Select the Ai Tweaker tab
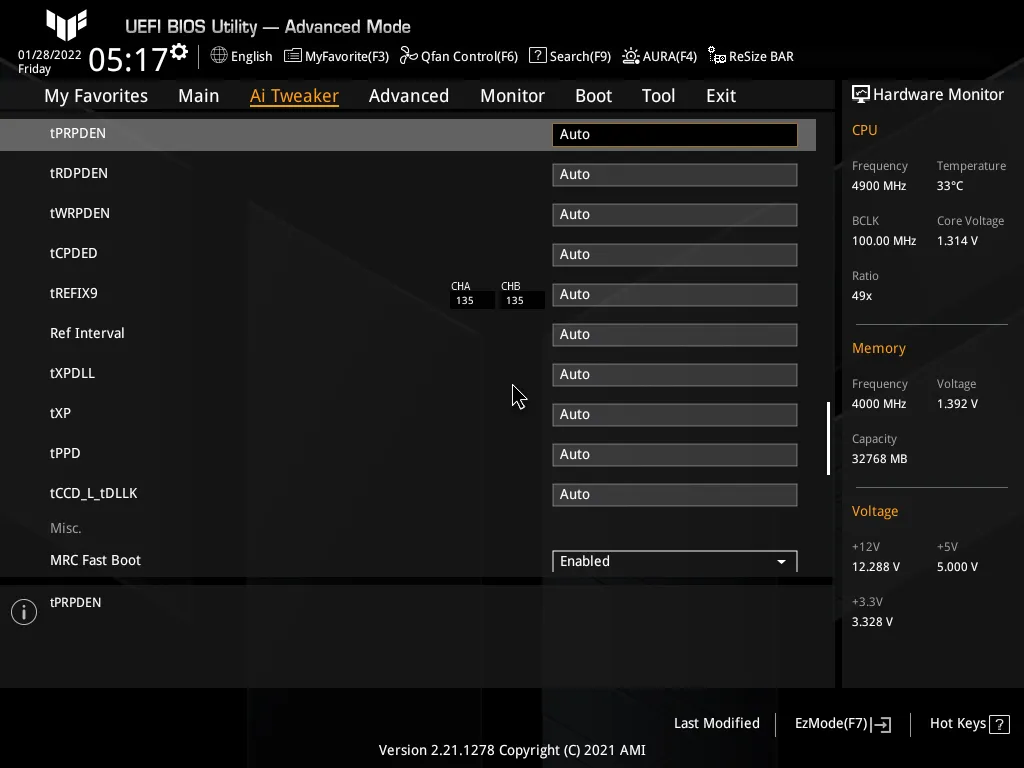 pos(294,96)
